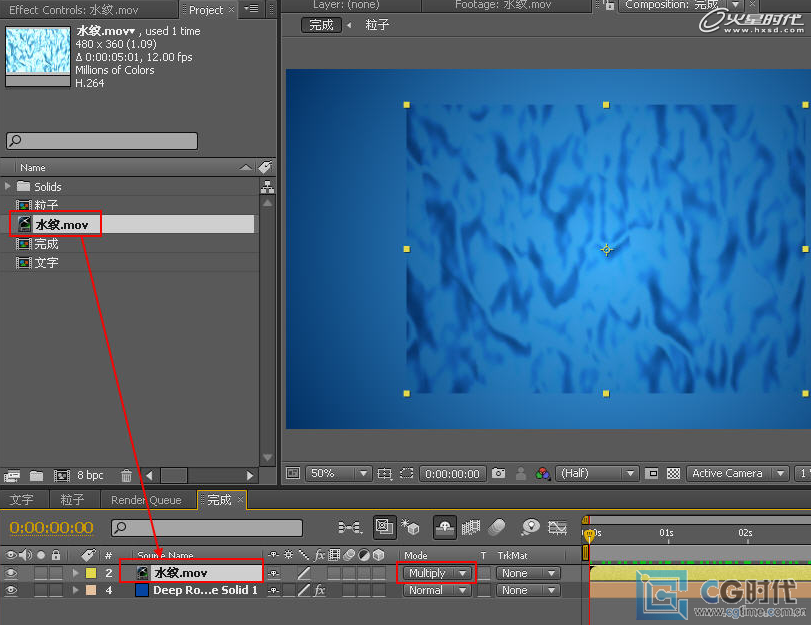This screenshot has height=625, width=811.
Task: Open the Graph Editor in timeline
Action: pos(557,527)
